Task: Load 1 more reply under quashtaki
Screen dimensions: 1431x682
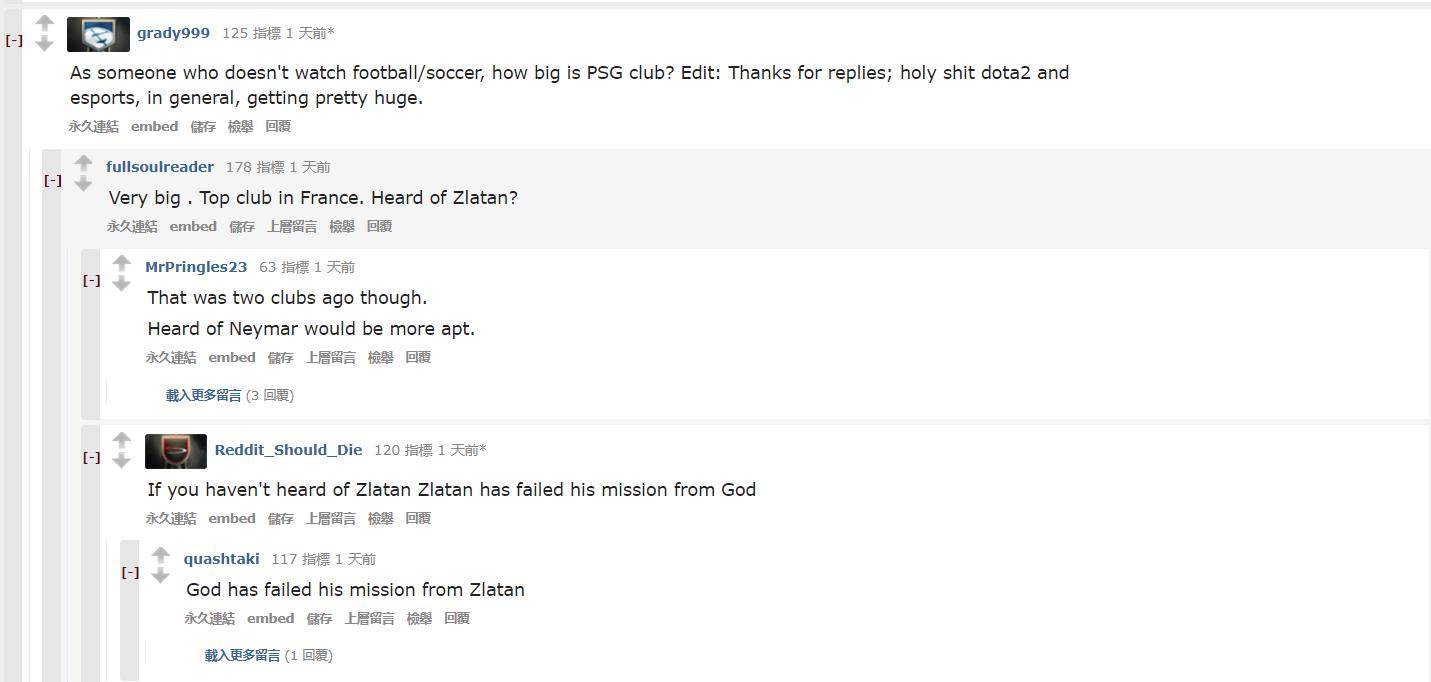Action: [x=242, y=655]
